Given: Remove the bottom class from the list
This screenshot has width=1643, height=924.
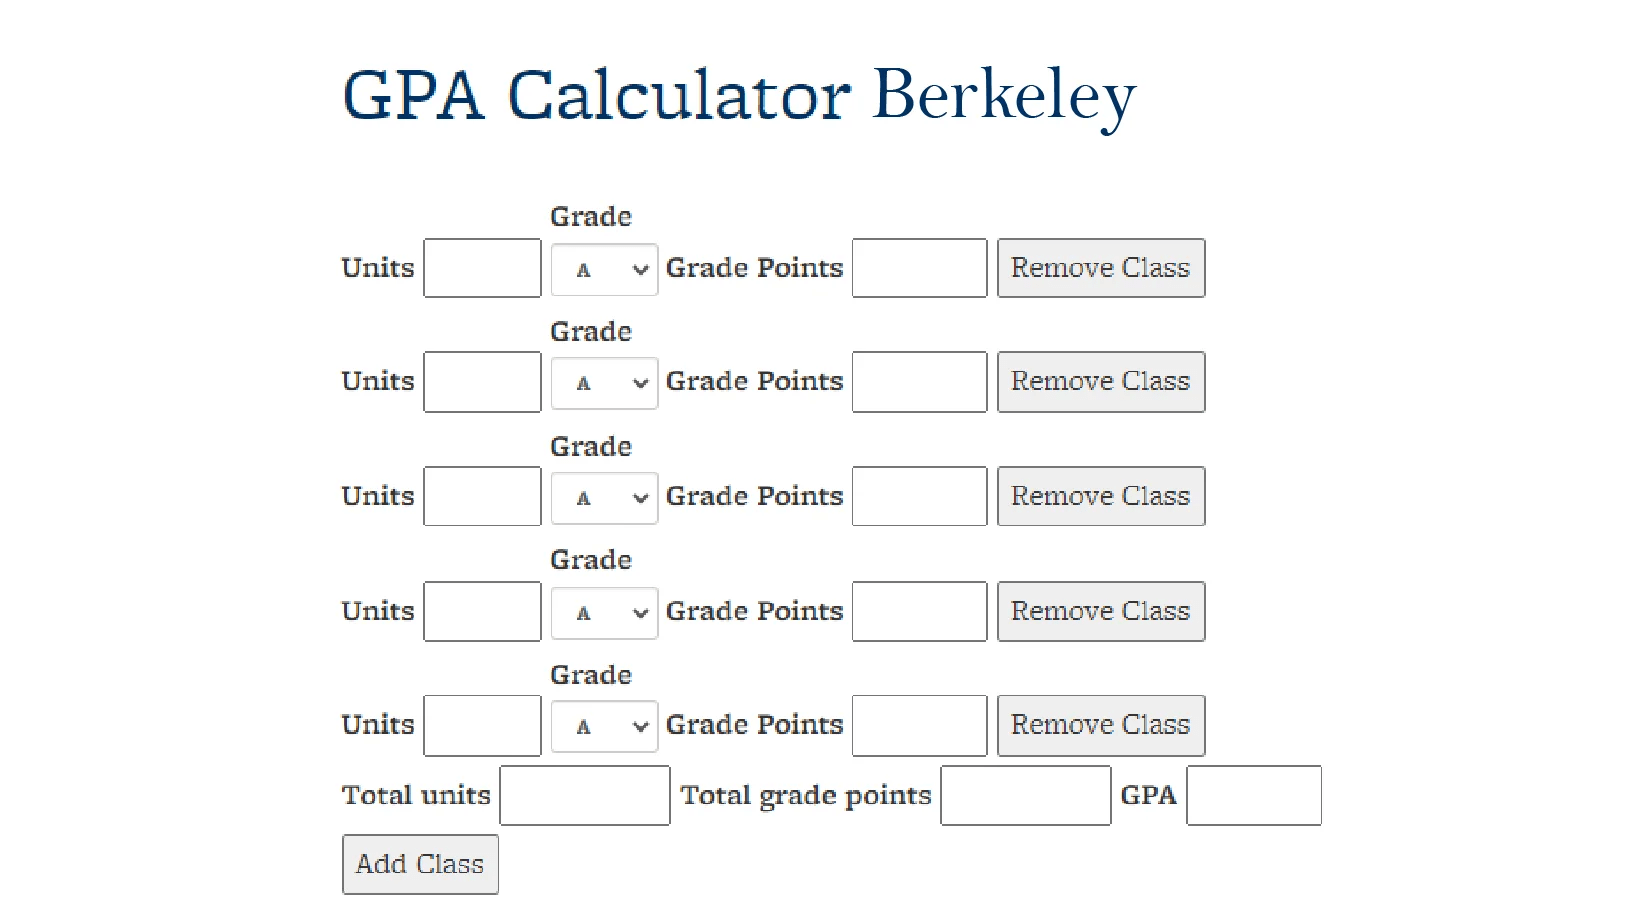Looking at the screenshot, I should click(x=1100, y=725).
